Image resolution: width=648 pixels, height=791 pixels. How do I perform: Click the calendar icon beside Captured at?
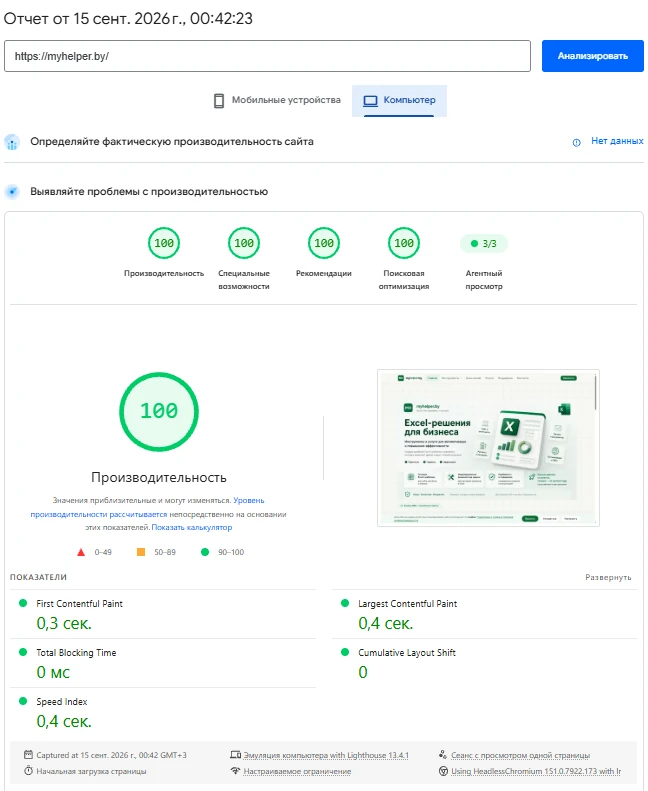[28, 755]
